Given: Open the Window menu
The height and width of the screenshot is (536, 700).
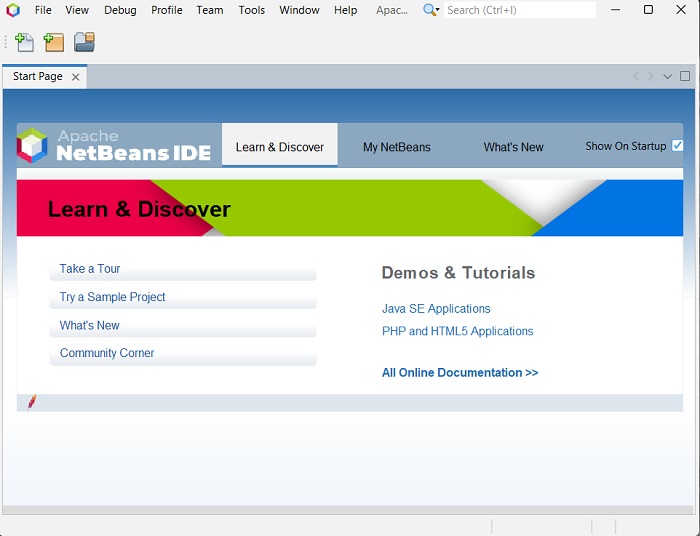Looking at the screenshot, I should tap(299, 10).
